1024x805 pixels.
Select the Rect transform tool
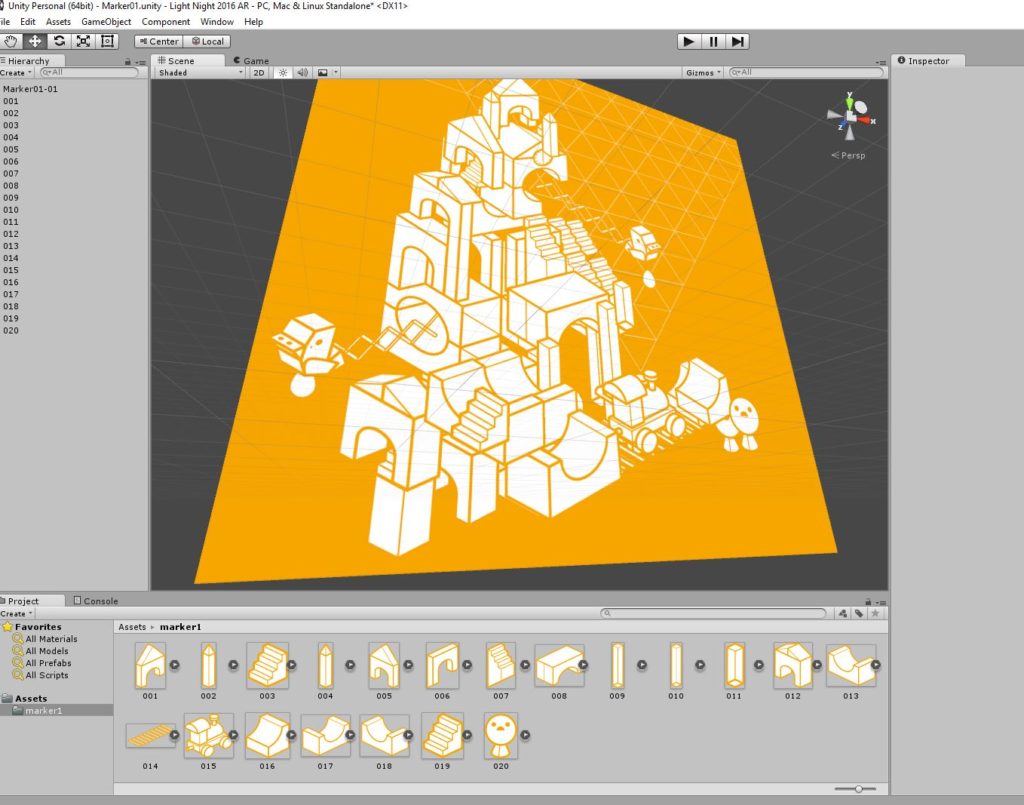107,41
